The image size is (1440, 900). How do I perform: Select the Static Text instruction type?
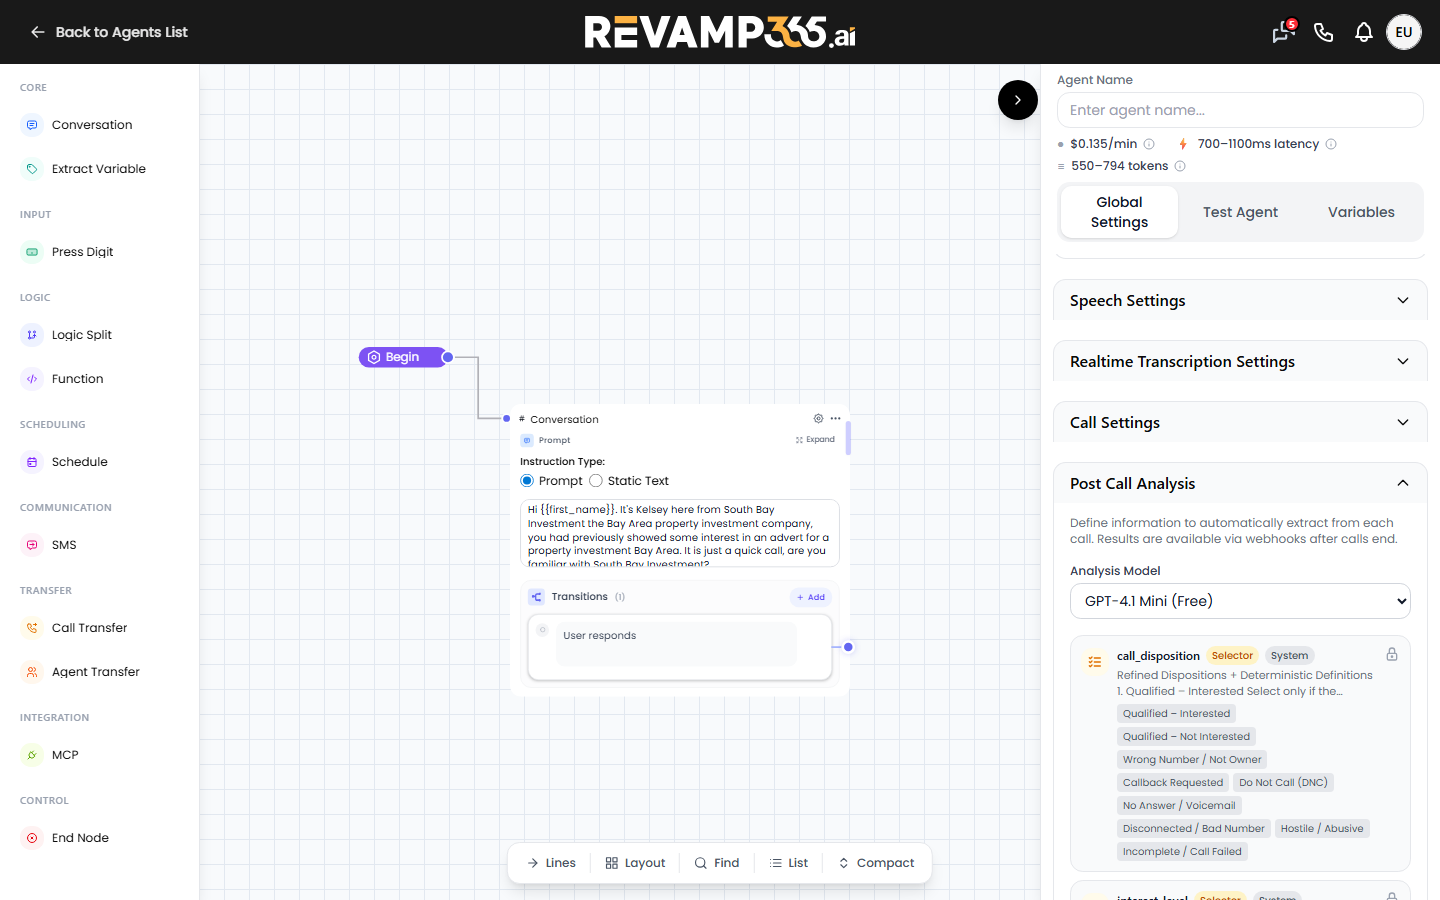tap(596, 481)
